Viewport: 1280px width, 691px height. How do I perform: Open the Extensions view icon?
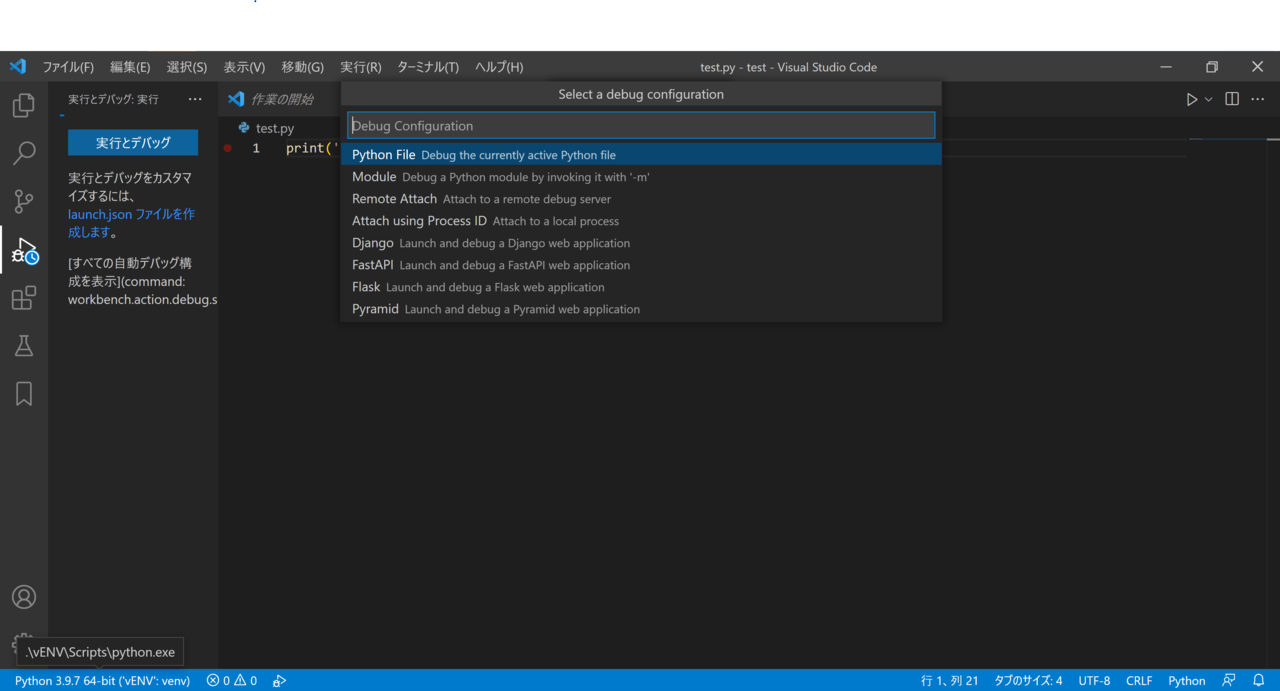pos(24,298)
